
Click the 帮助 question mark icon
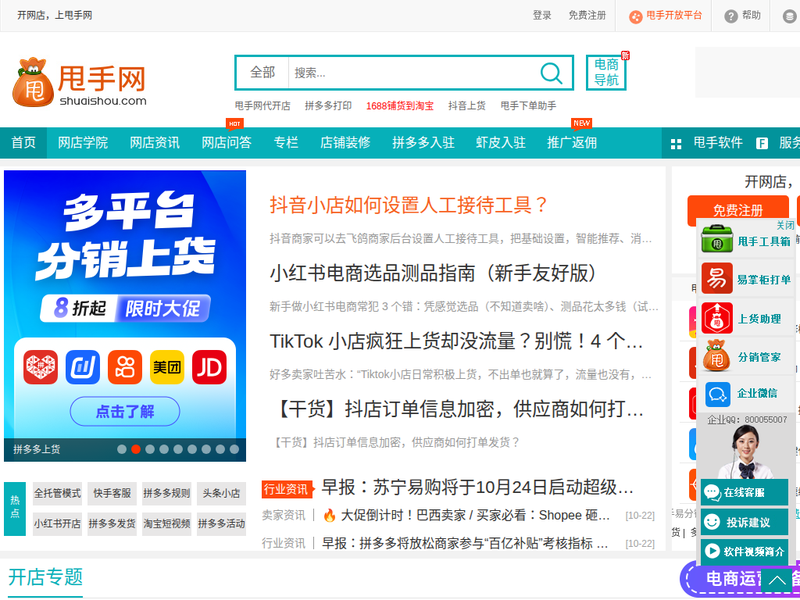point(731,16)
